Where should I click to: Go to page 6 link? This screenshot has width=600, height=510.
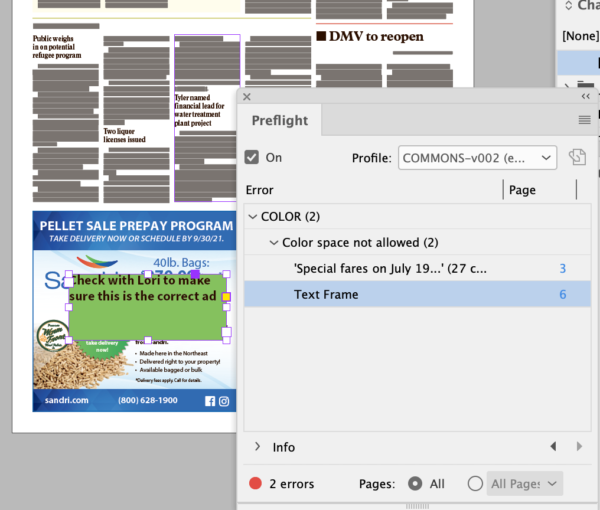coord(562,295)
